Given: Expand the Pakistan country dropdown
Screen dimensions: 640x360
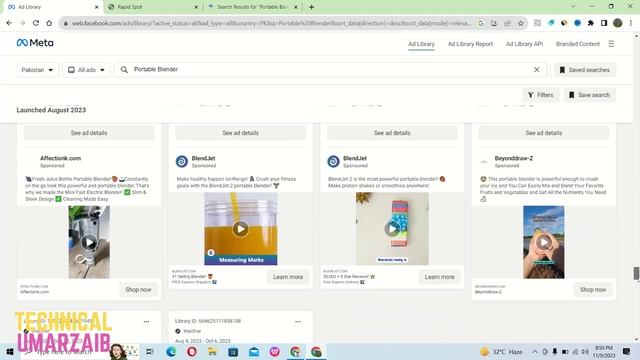Looking at the screenshot, I should point(37,70).
